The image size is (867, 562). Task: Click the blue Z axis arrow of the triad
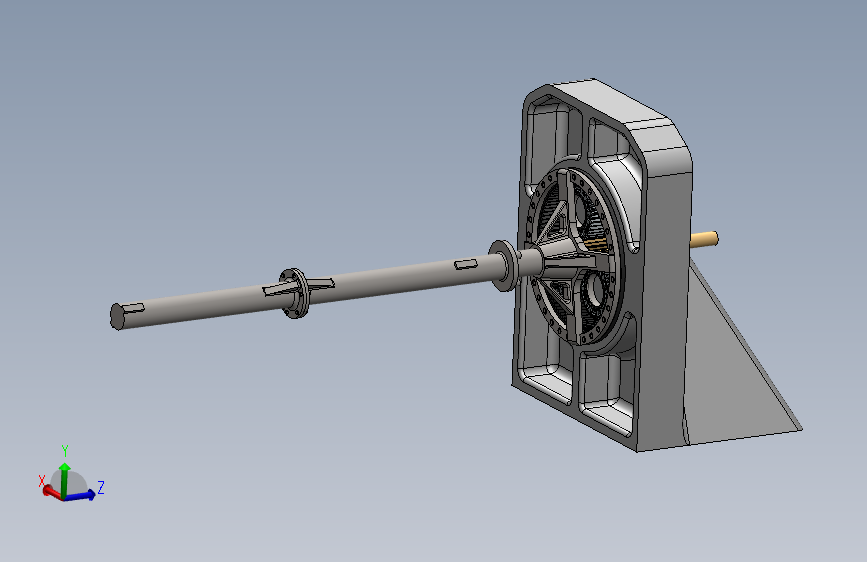(82, 495)
